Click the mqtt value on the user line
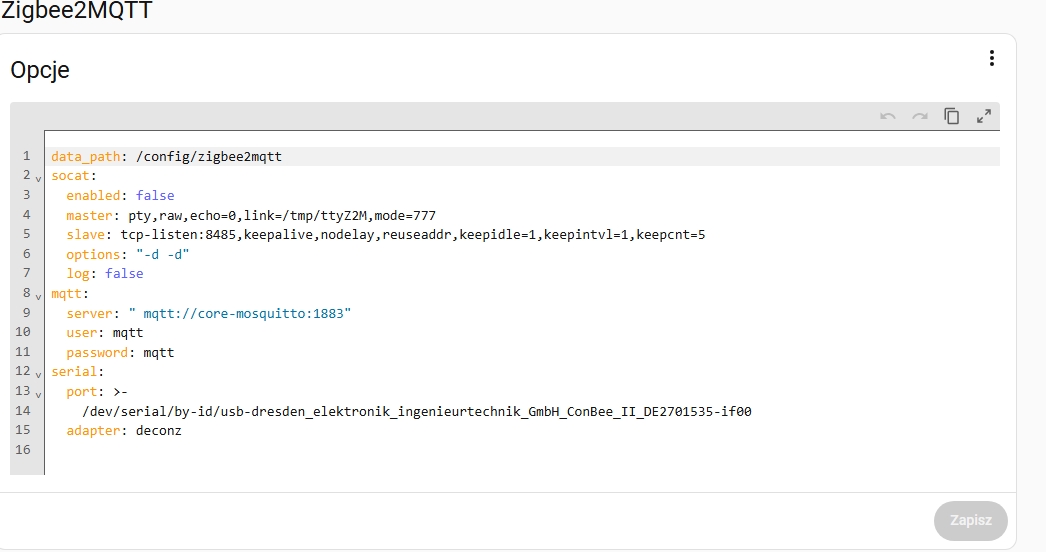Viewport: 1046px width, 552px height. pos(128,333)
